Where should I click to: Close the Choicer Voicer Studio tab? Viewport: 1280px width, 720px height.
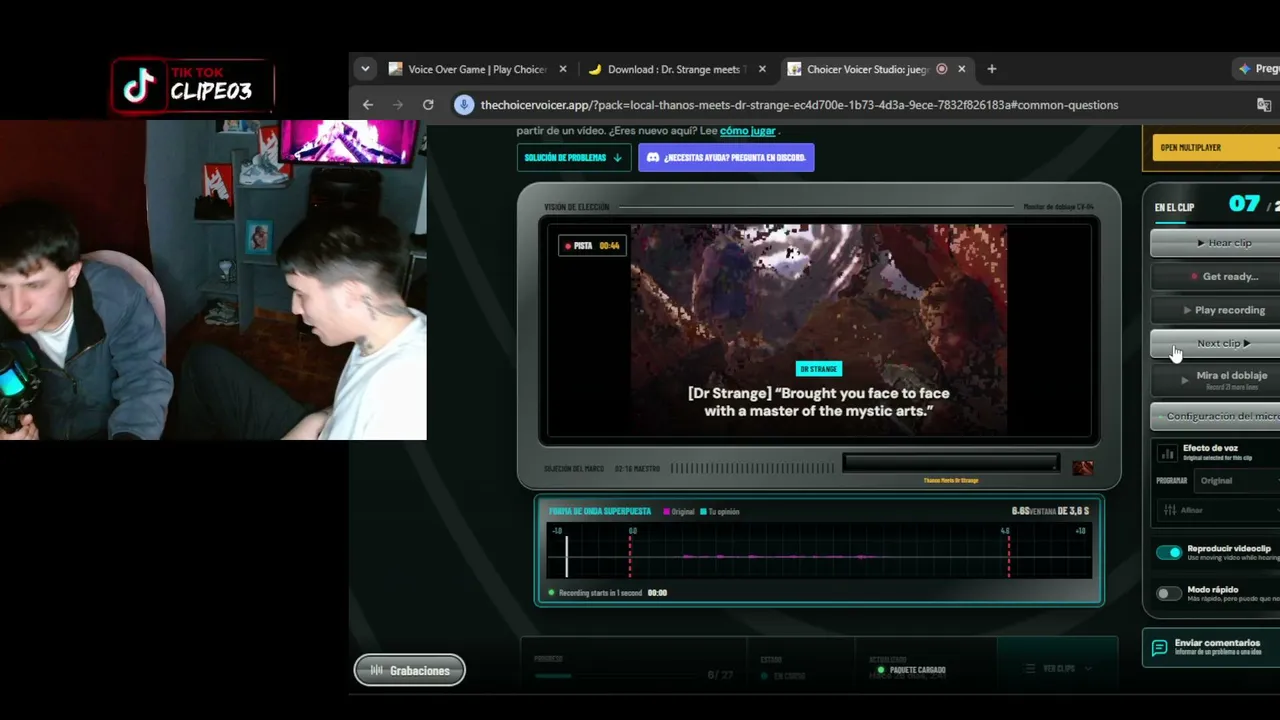962,69
